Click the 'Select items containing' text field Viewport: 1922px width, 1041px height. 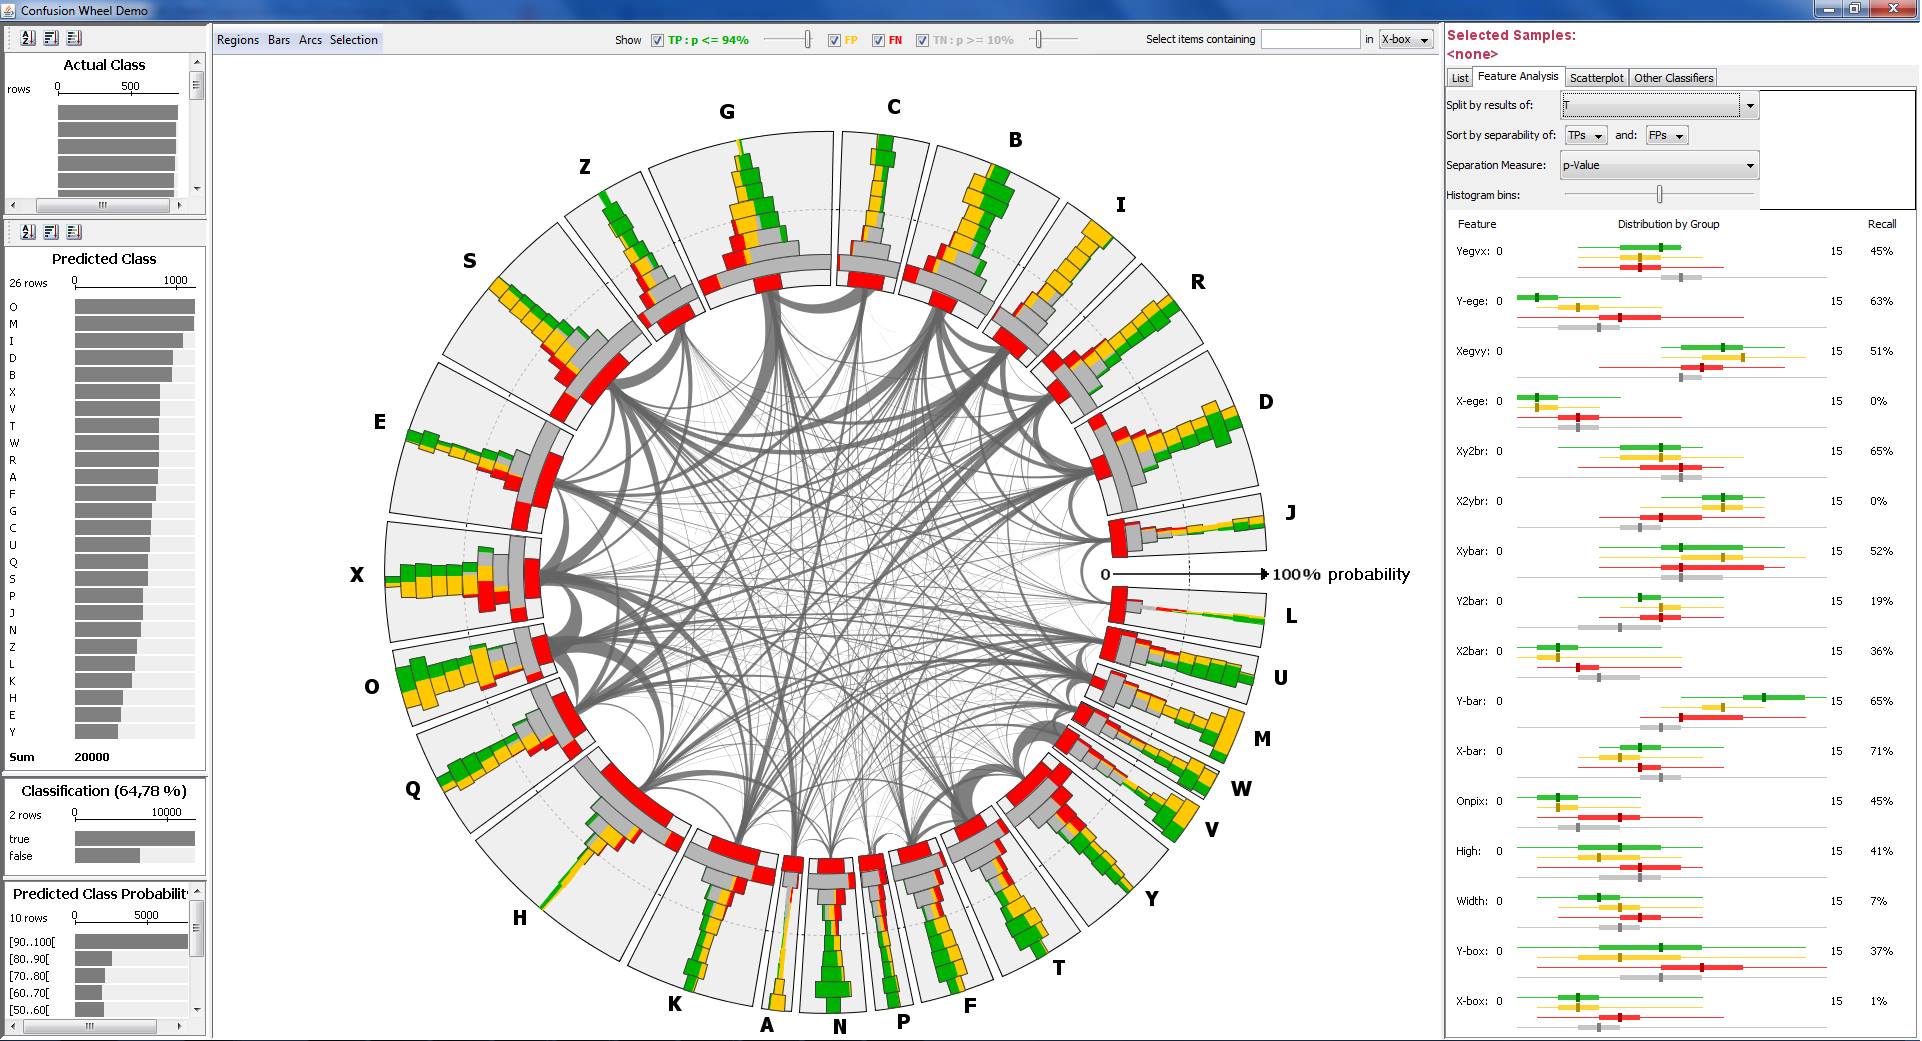[x=1310, y=40]
